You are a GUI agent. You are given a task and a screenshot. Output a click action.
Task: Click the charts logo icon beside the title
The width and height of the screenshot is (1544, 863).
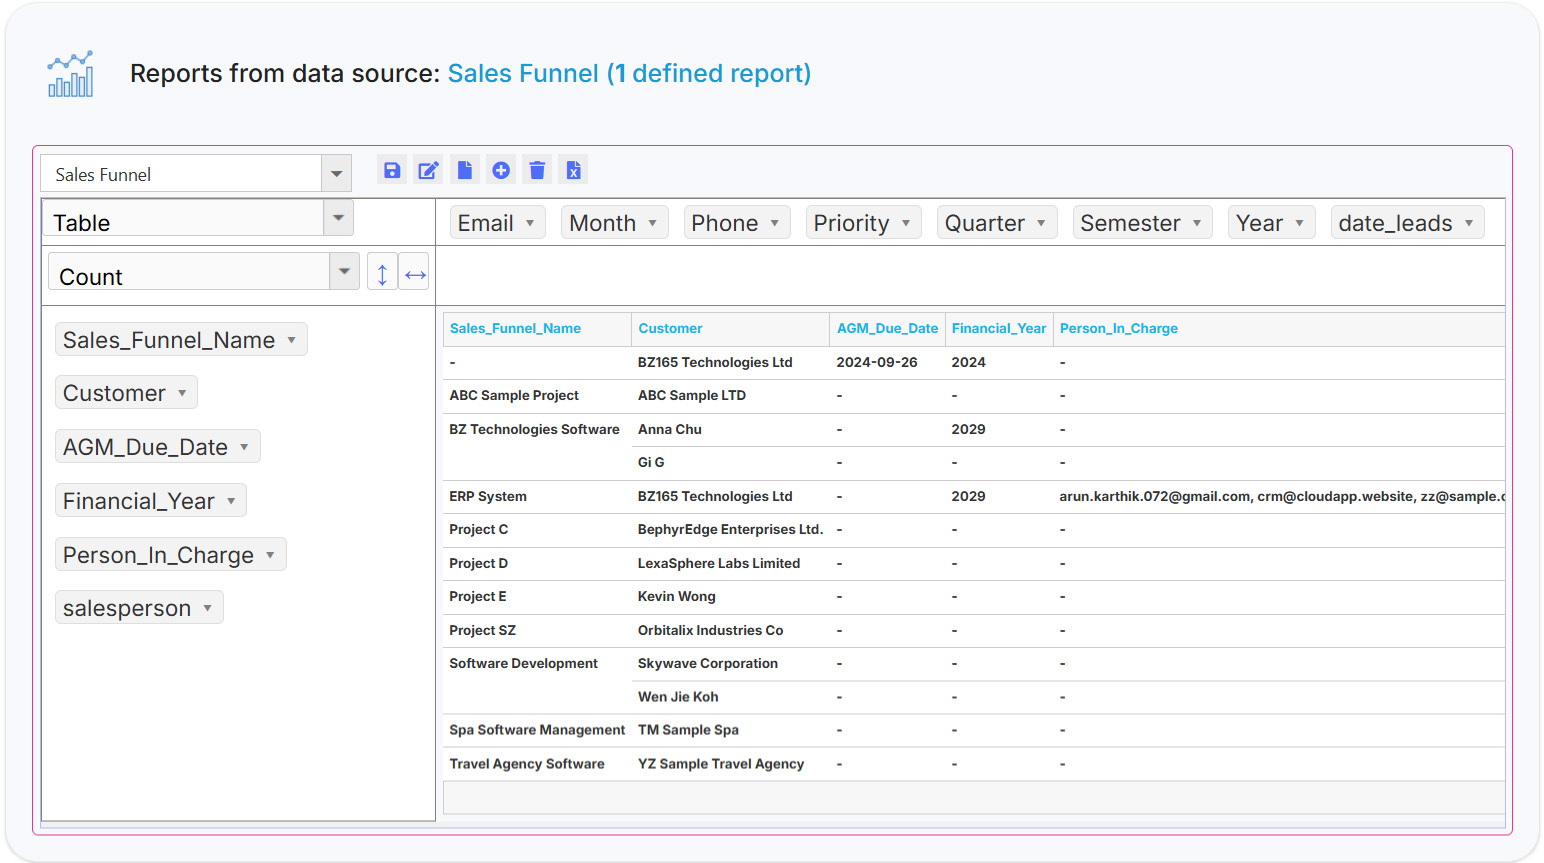(70, 74)
